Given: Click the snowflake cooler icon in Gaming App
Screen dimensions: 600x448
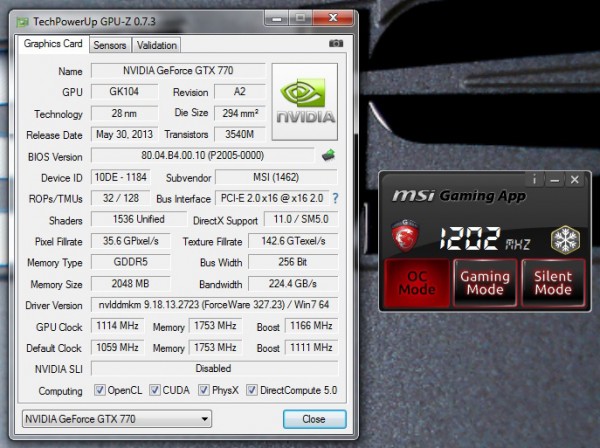Looking at the screenshot, I should [565, 240].
